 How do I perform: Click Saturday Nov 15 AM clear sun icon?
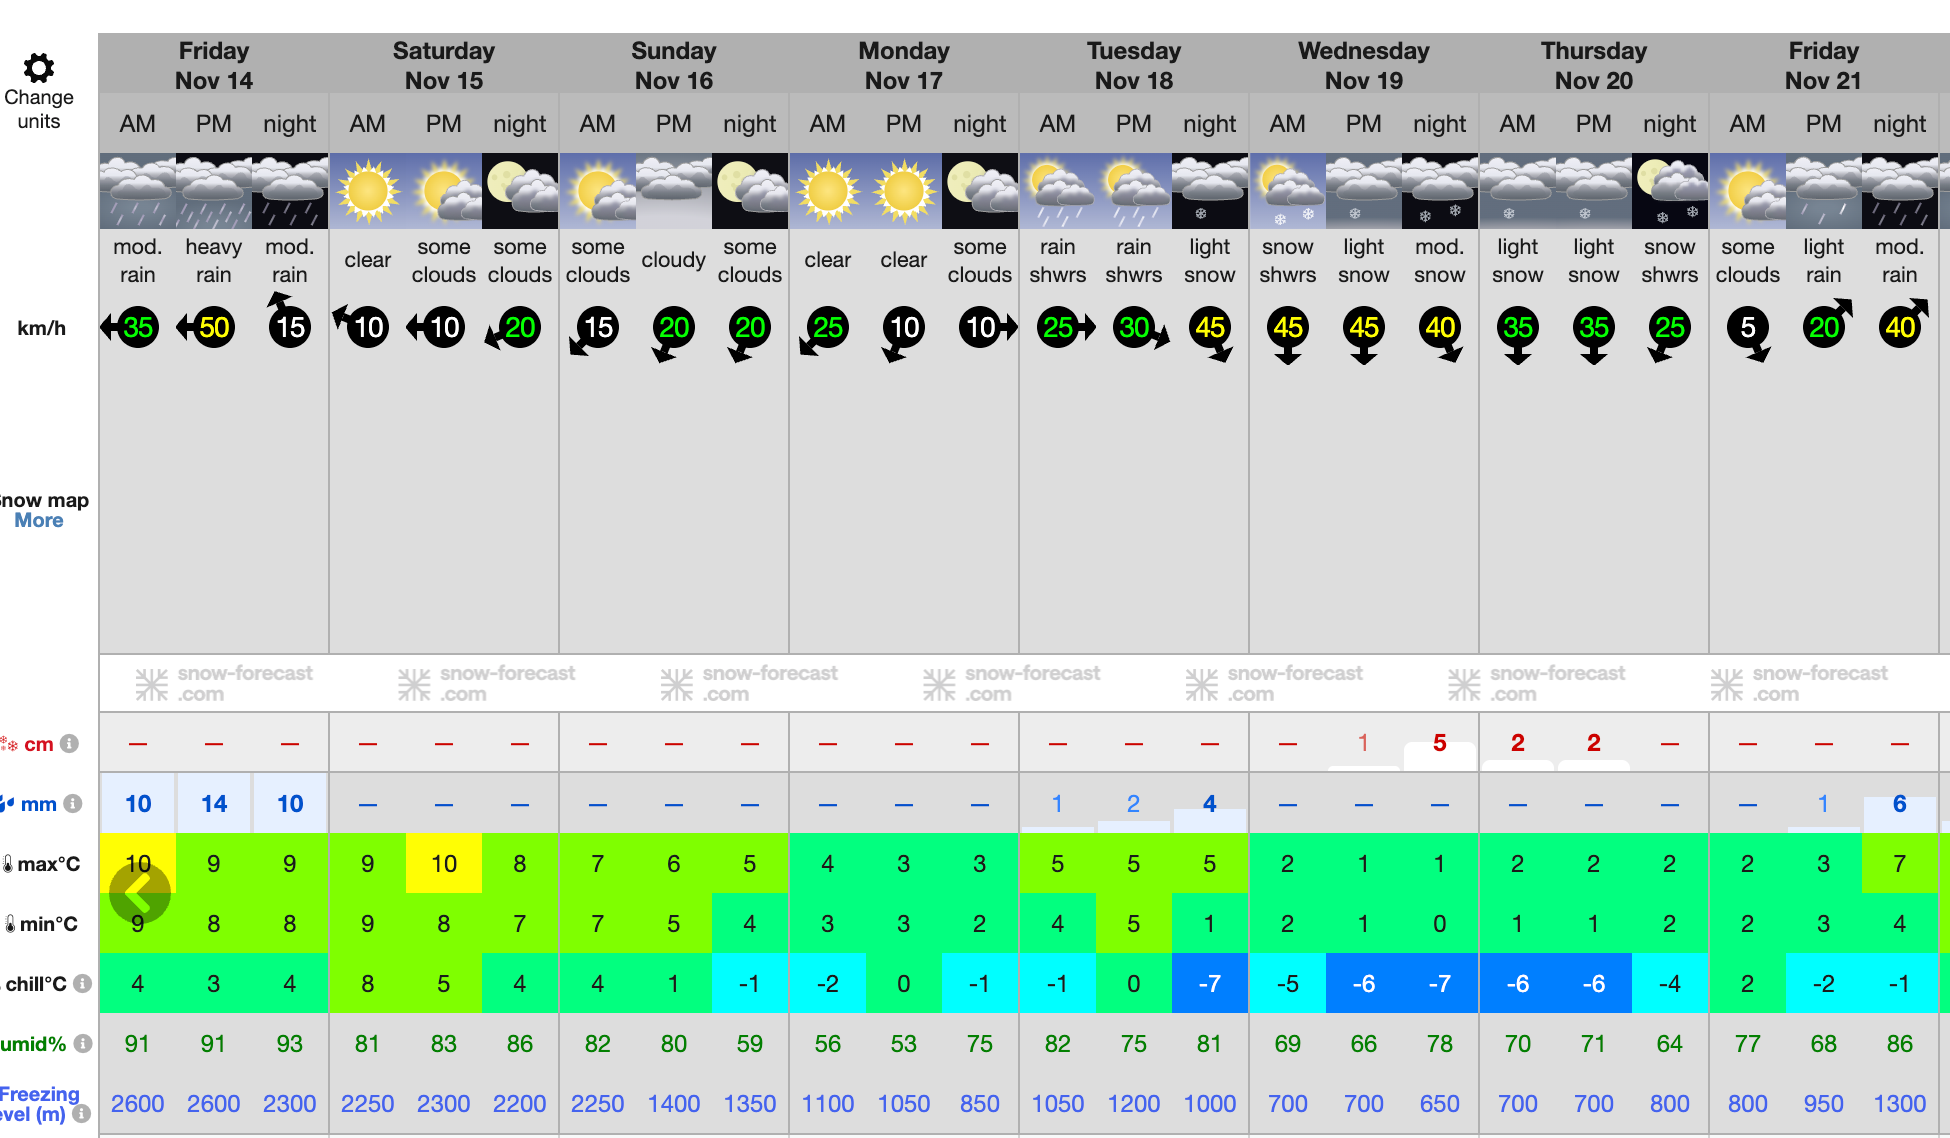pos(368,191)
